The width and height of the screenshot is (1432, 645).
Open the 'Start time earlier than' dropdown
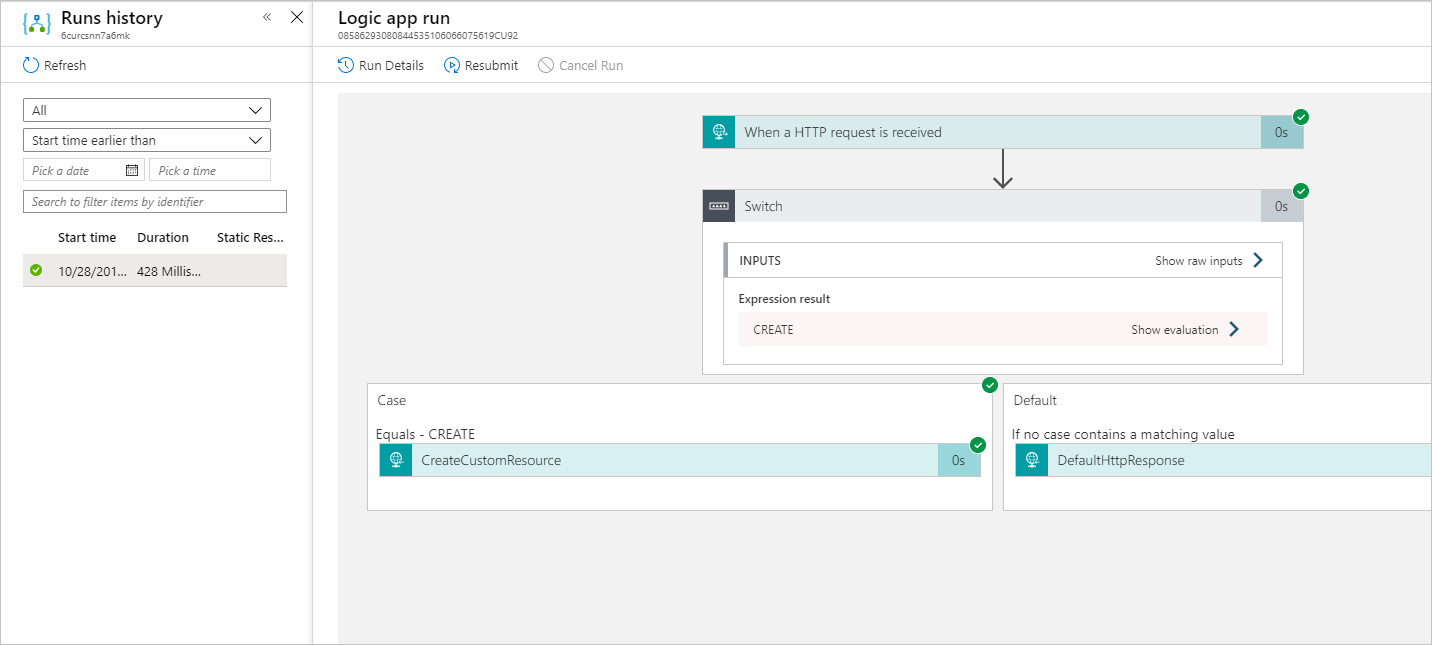point(147,140)
